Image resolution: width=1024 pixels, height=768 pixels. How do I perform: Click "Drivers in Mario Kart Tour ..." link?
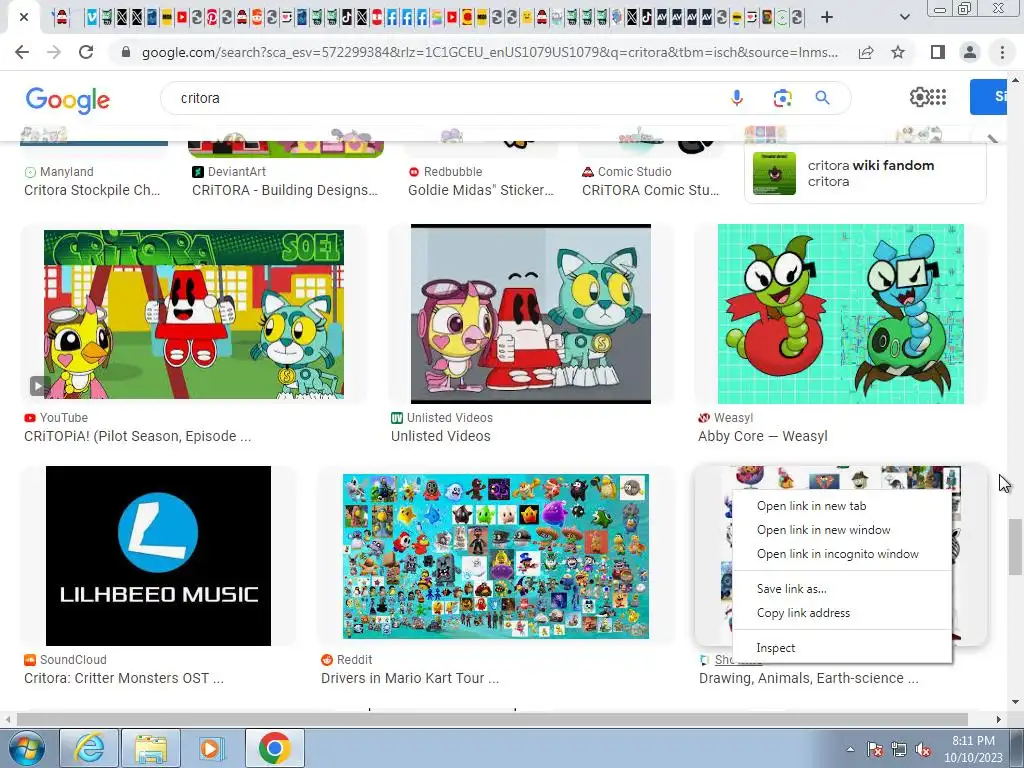tap(409, 679)
